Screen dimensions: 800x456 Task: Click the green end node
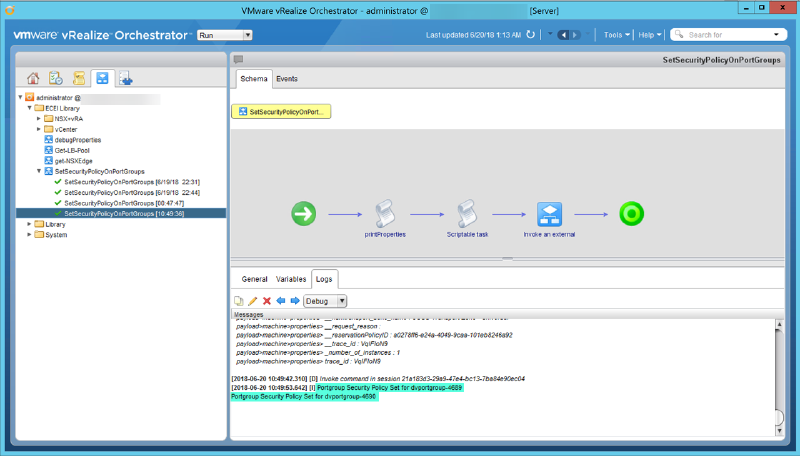coord(631,214)
